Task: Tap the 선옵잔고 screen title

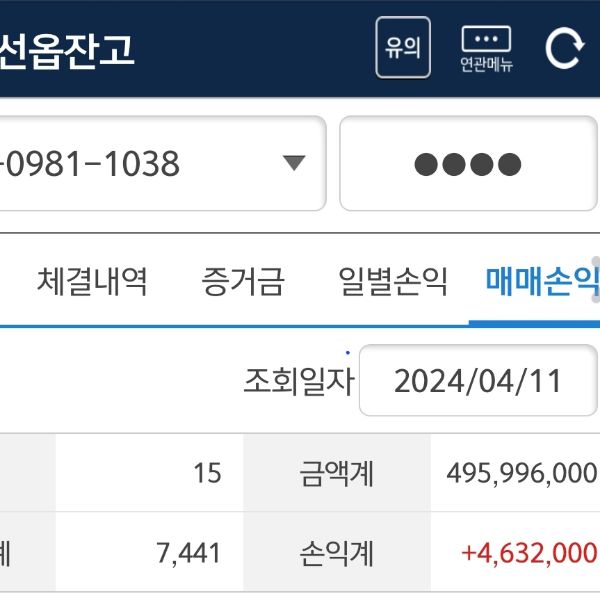Action: tap(68, 49)
